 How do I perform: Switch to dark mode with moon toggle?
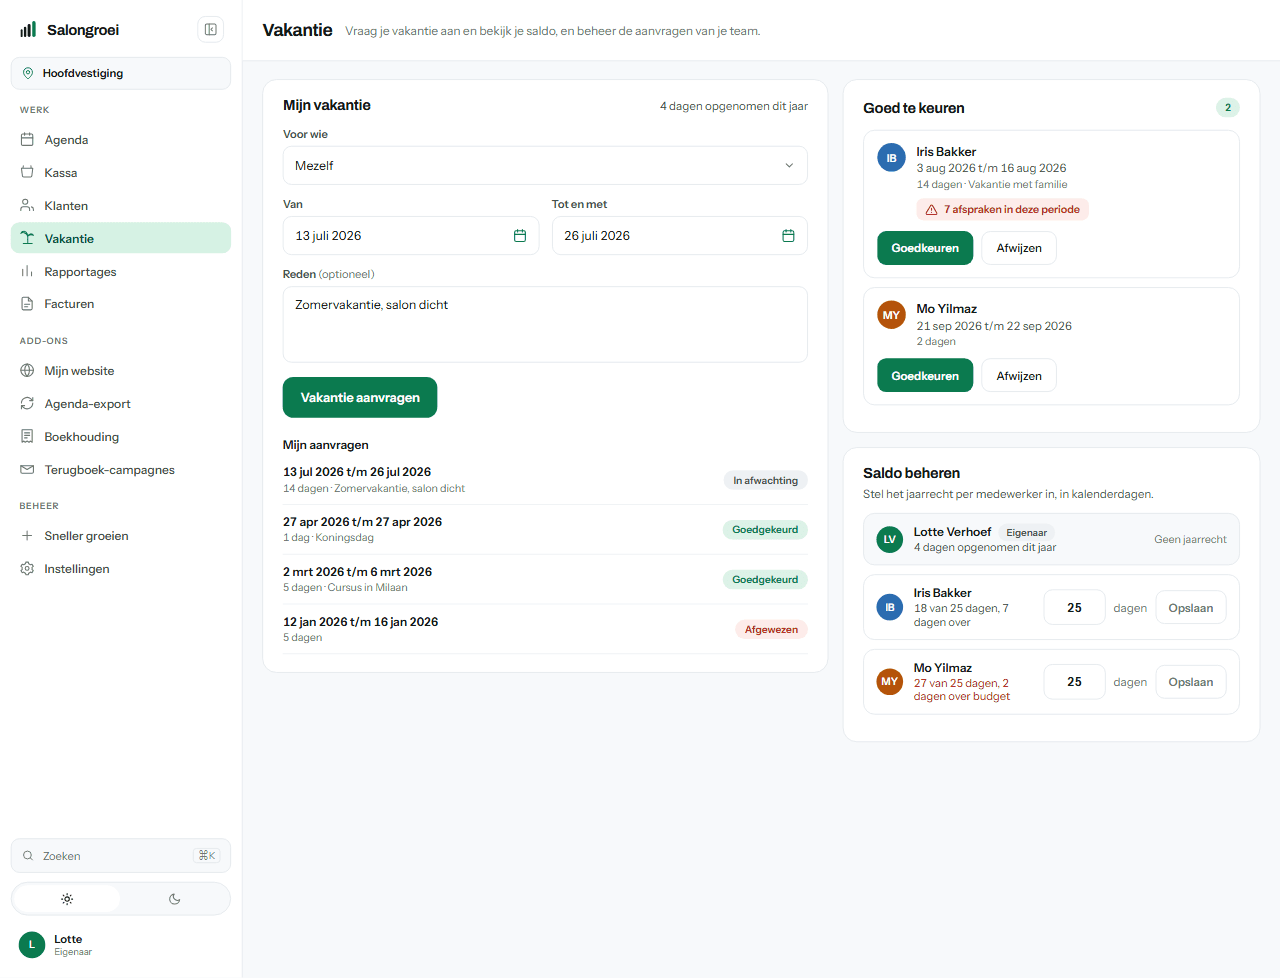pos(175,899)
